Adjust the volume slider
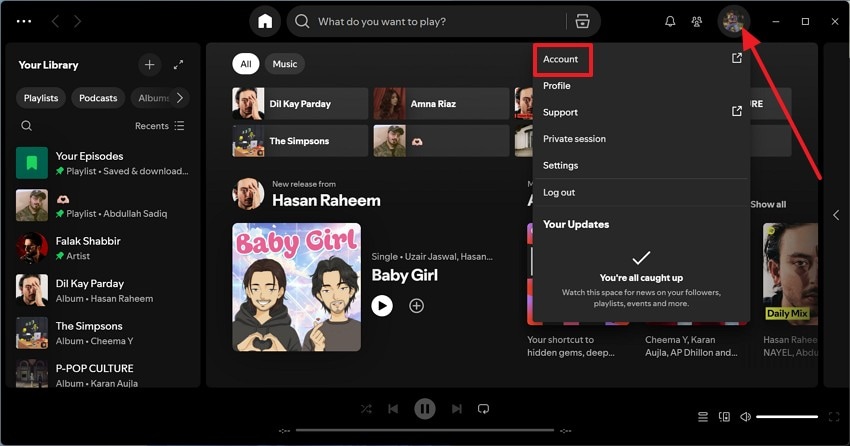The height and width of the screenshot is (446, 850). 787,417
